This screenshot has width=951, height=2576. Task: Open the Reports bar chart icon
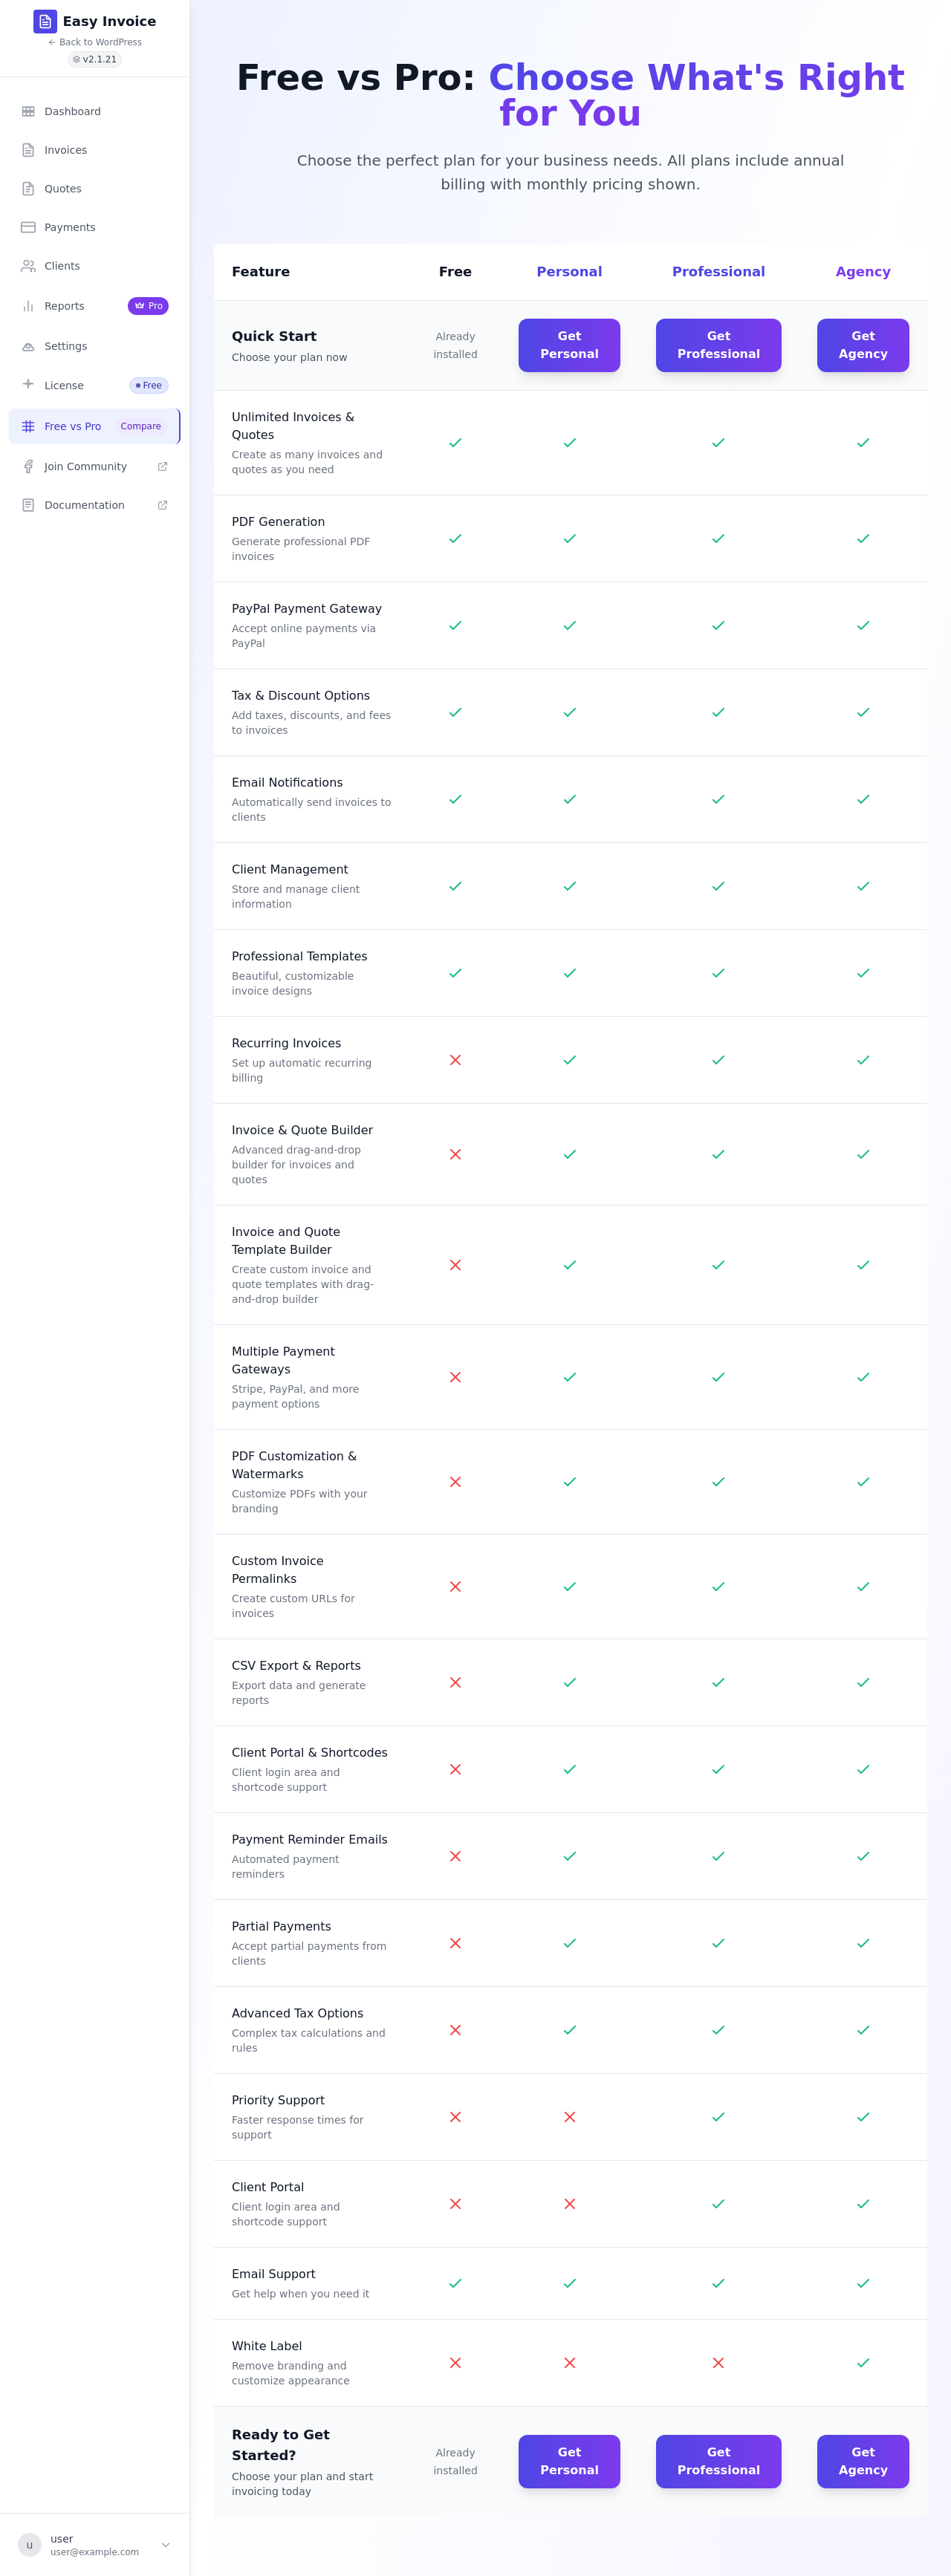pos(28,306)
